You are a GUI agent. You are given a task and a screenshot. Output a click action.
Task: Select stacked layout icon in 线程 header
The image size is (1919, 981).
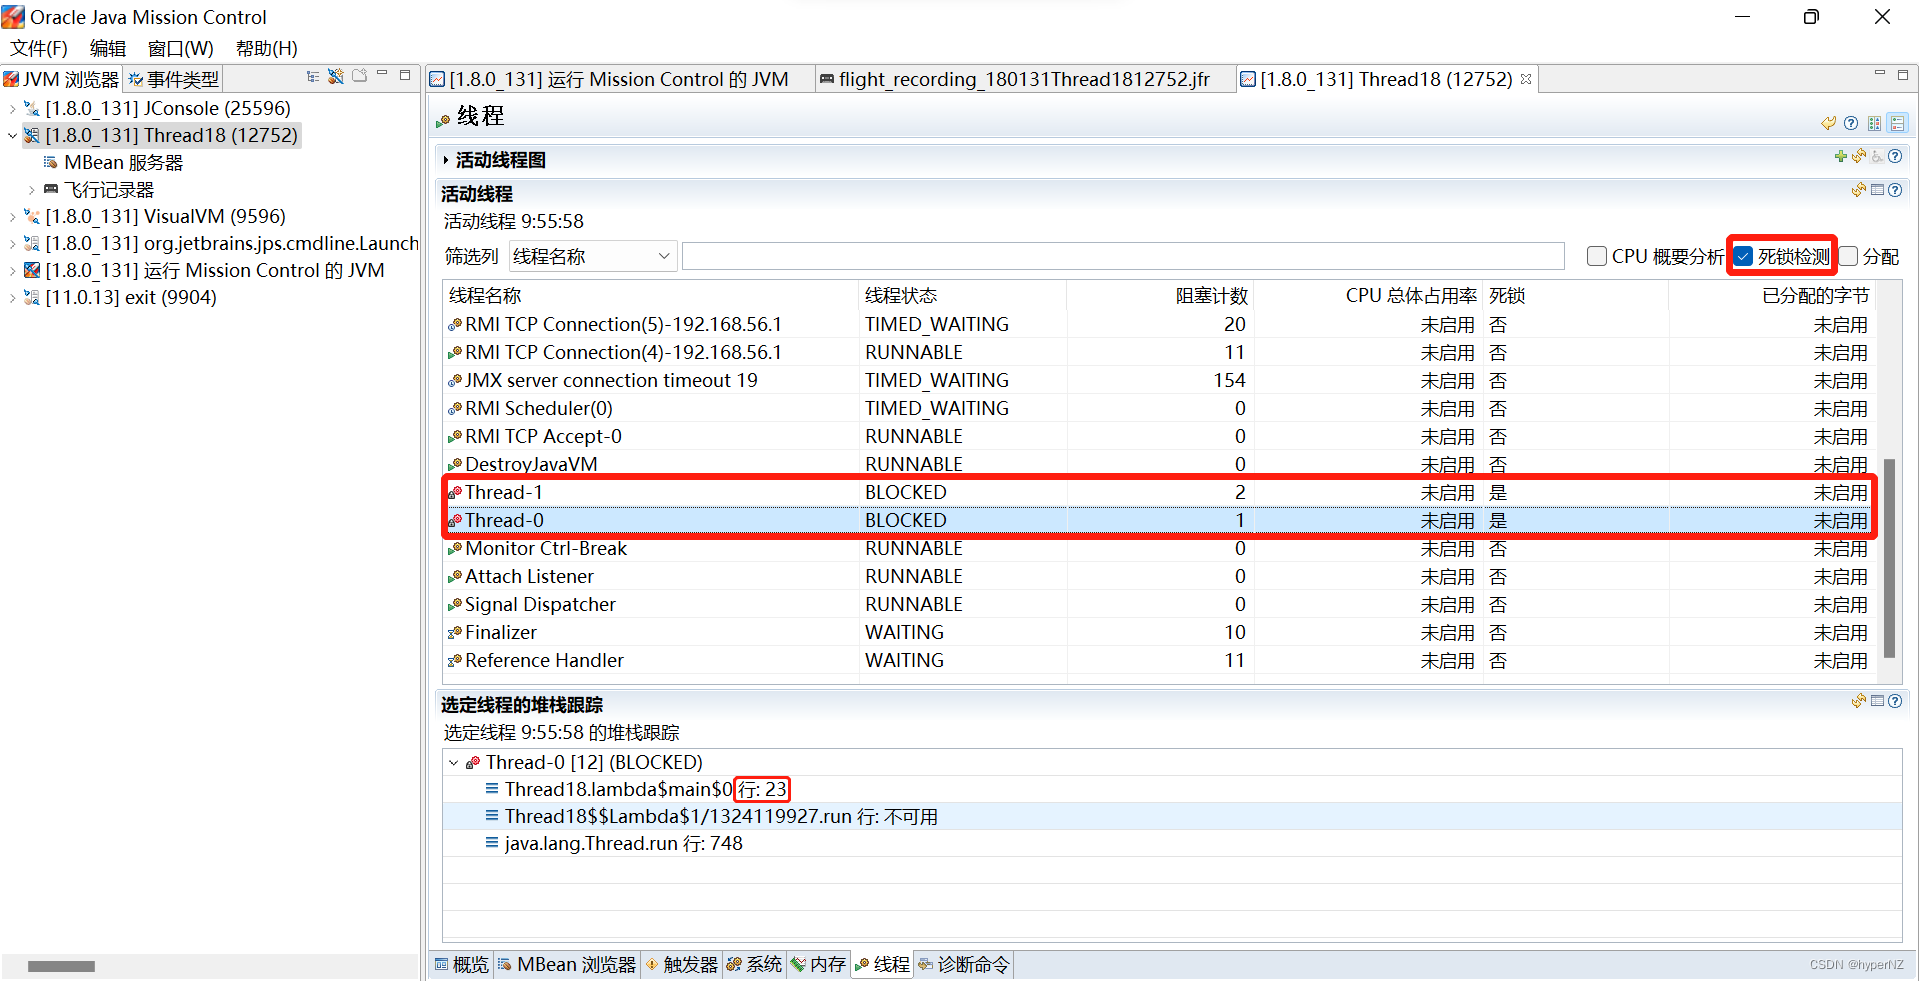click(x=1897, y=123)
